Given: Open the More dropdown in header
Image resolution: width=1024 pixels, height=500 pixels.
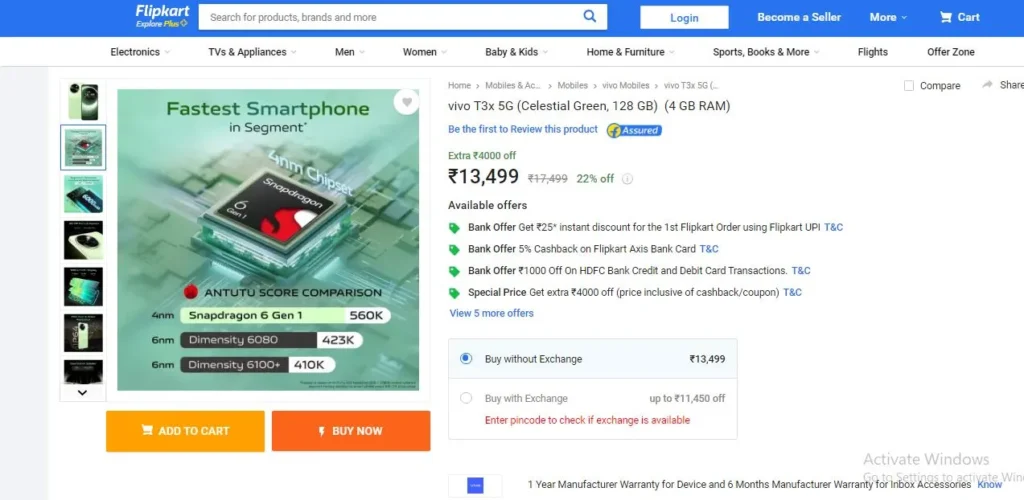Looking at the screenshot, I should click(x=888, y=18).
